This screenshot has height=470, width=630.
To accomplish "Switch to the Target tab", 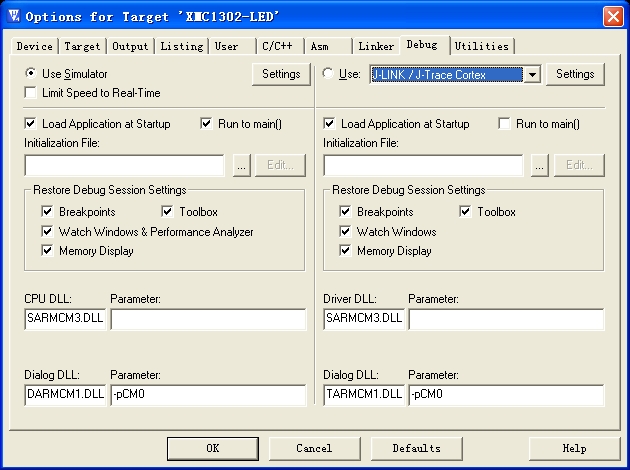I will coord(82,46).
